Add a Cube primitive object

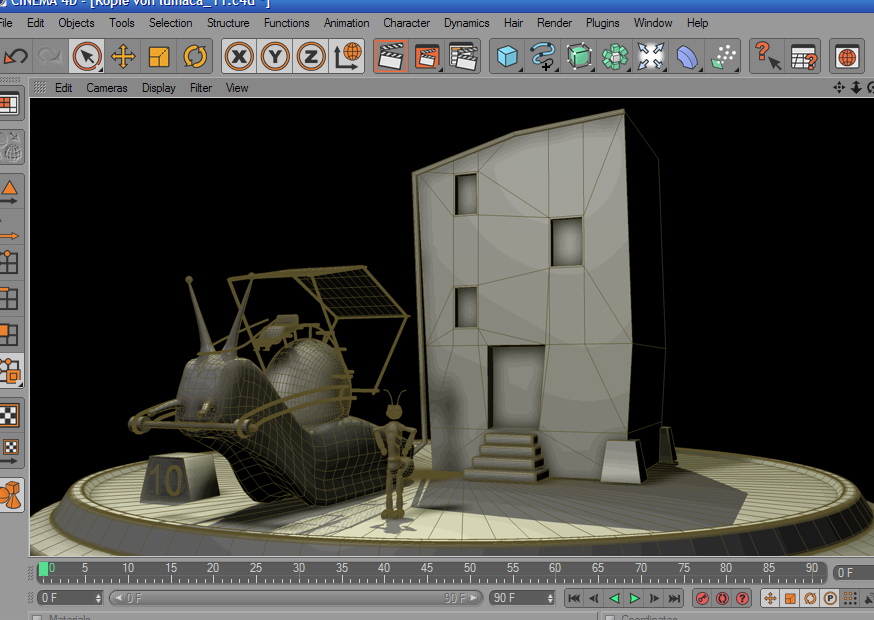[508, 57]
